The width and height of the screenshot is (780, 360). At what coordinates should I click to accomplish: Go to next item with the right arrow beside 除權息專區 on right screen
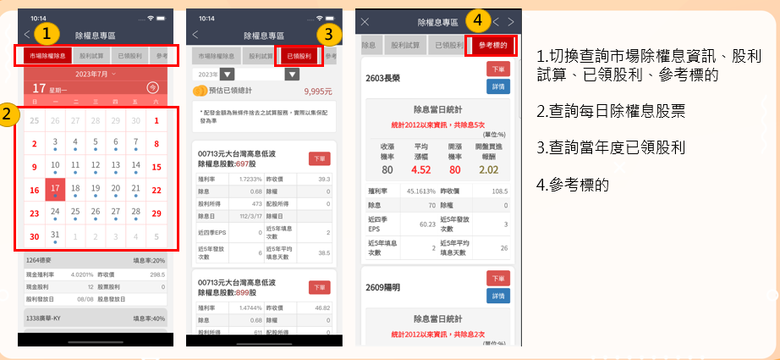click(510, 21)
